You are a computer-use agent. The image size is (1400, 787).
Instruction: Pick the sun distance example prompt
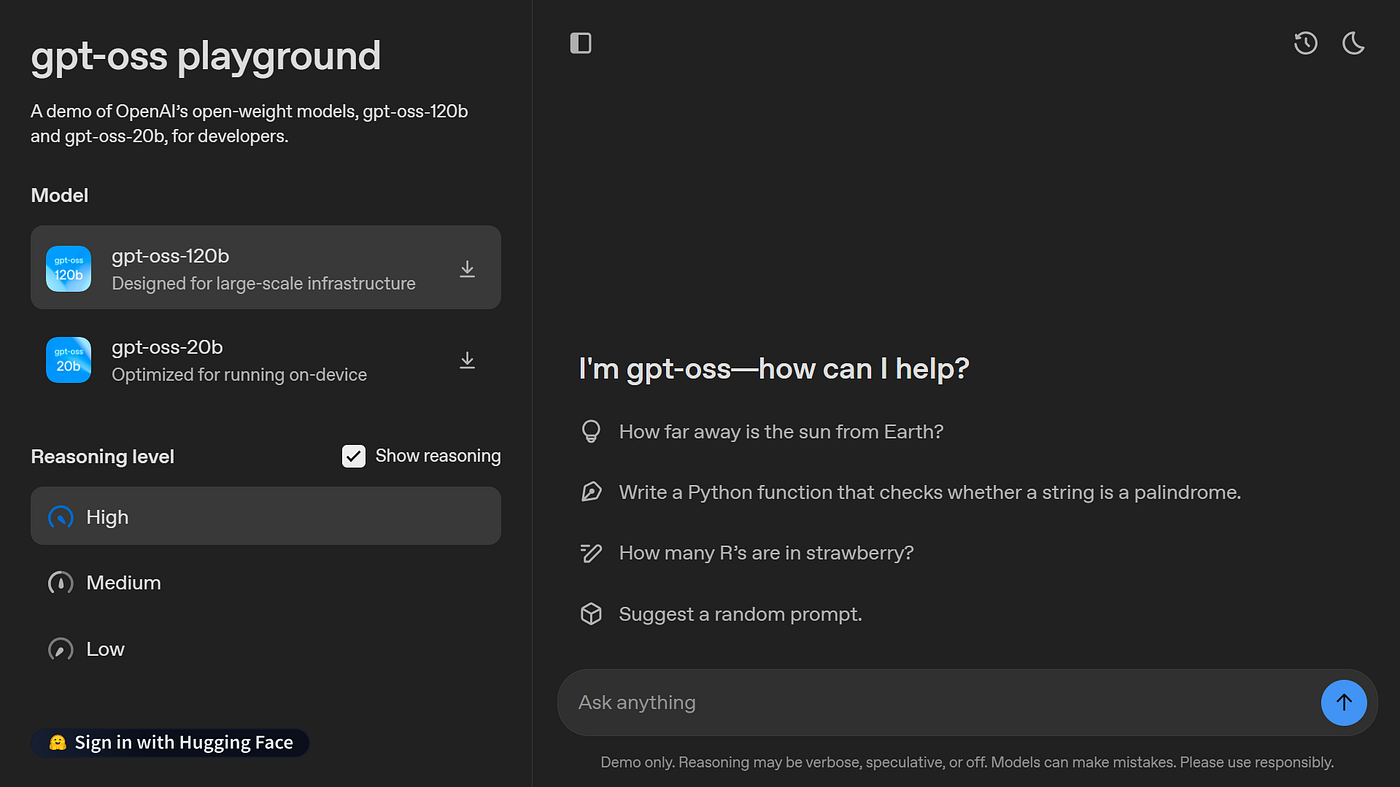click(781, 431)
